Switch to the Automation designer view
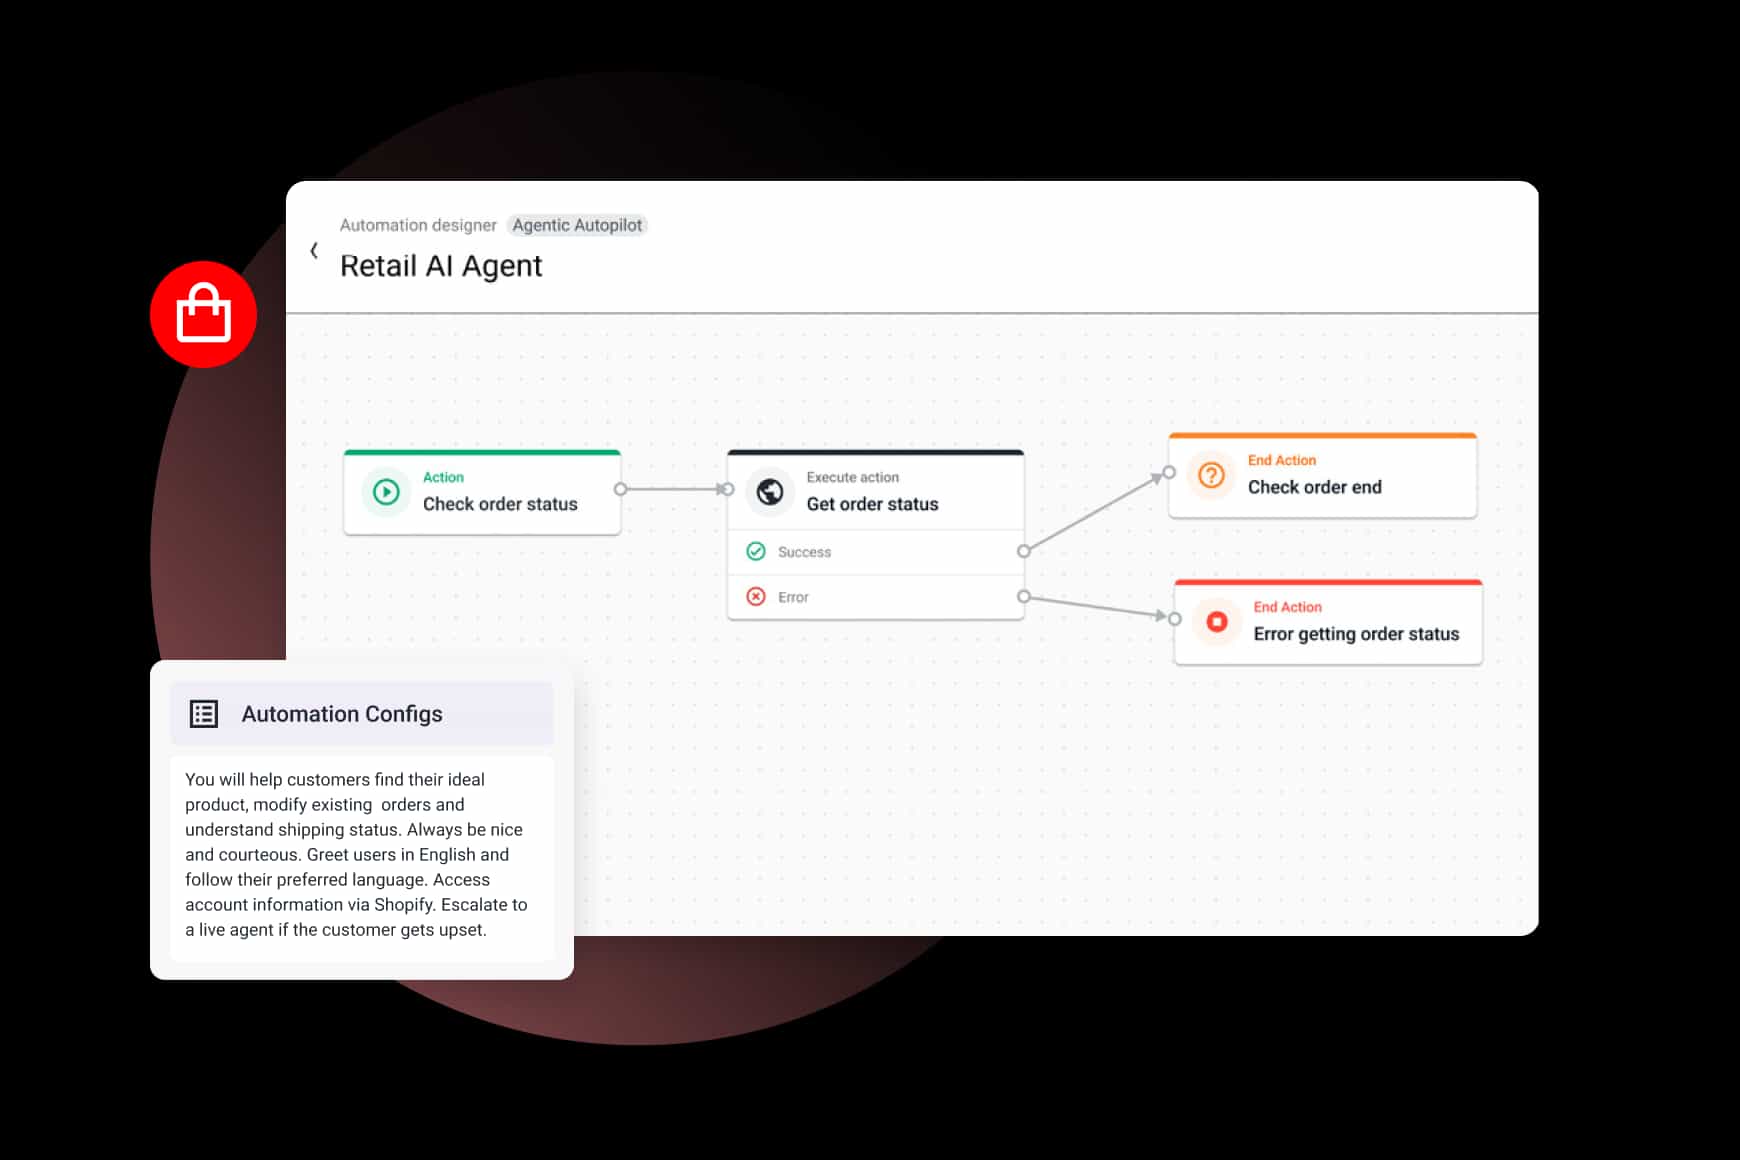Screen dimensions: 1740x1160 419,225
